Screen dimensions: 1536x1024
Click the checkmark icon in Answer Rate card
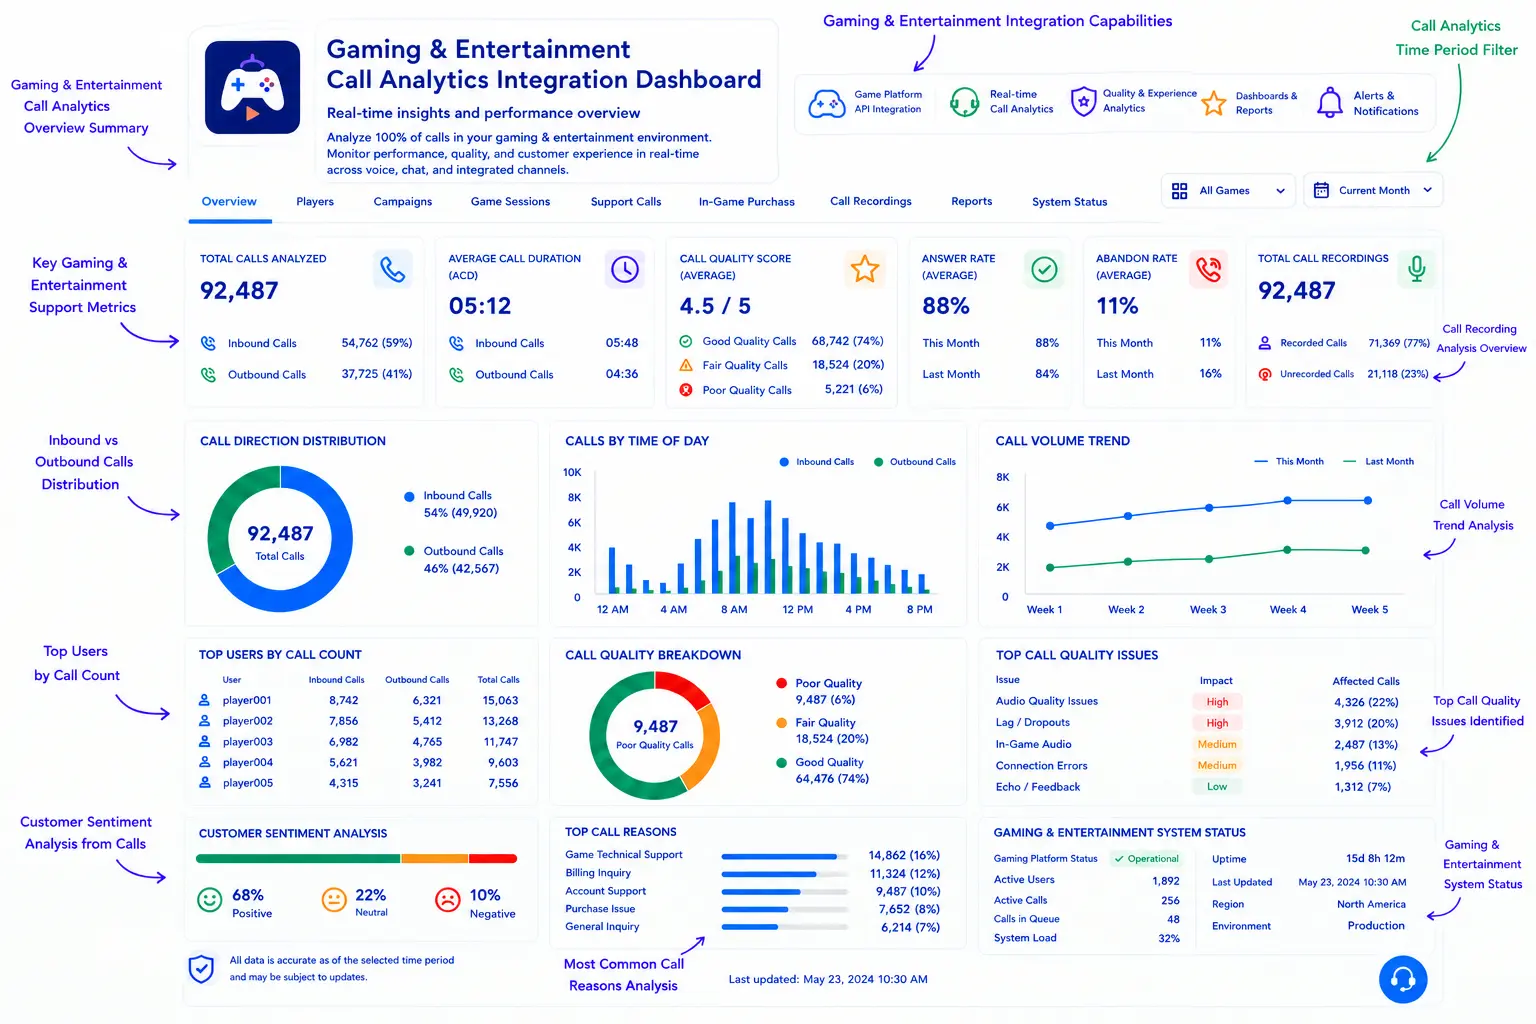(x=1044, y=269)
